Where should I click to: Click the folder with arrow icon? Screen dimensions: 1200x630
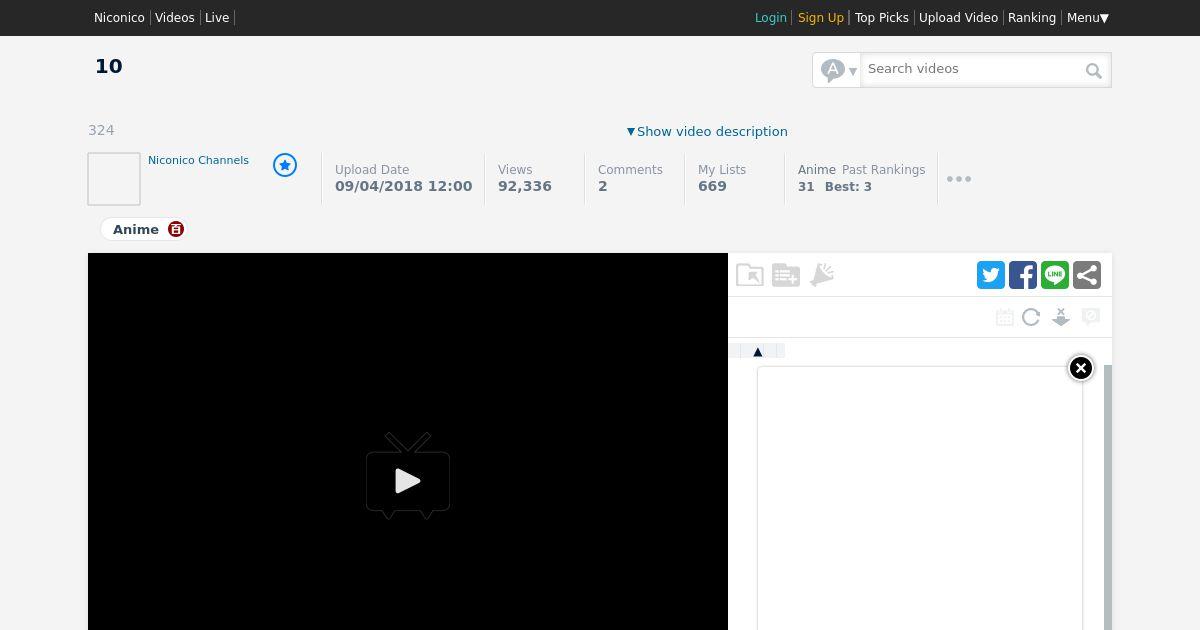(750, 275)
